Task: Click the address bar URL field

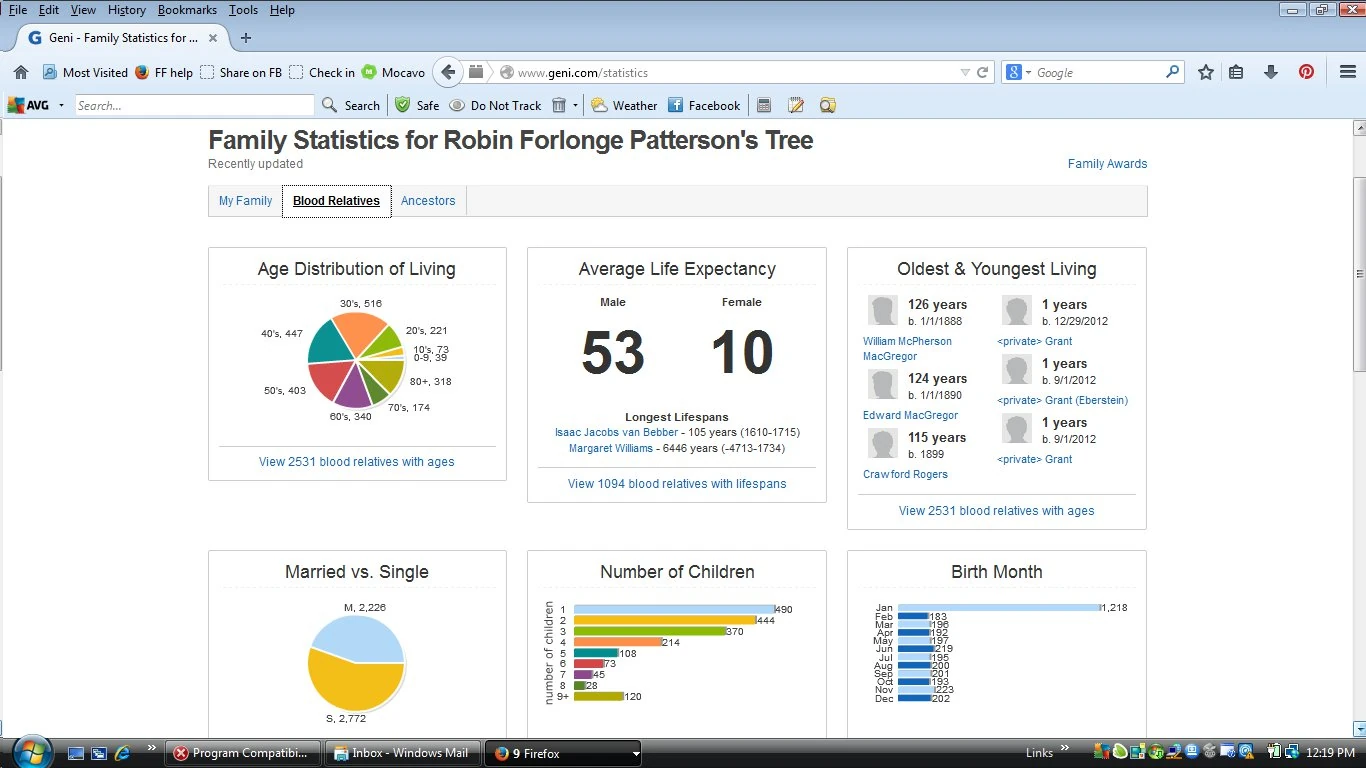Action: (x=735, y=72)
